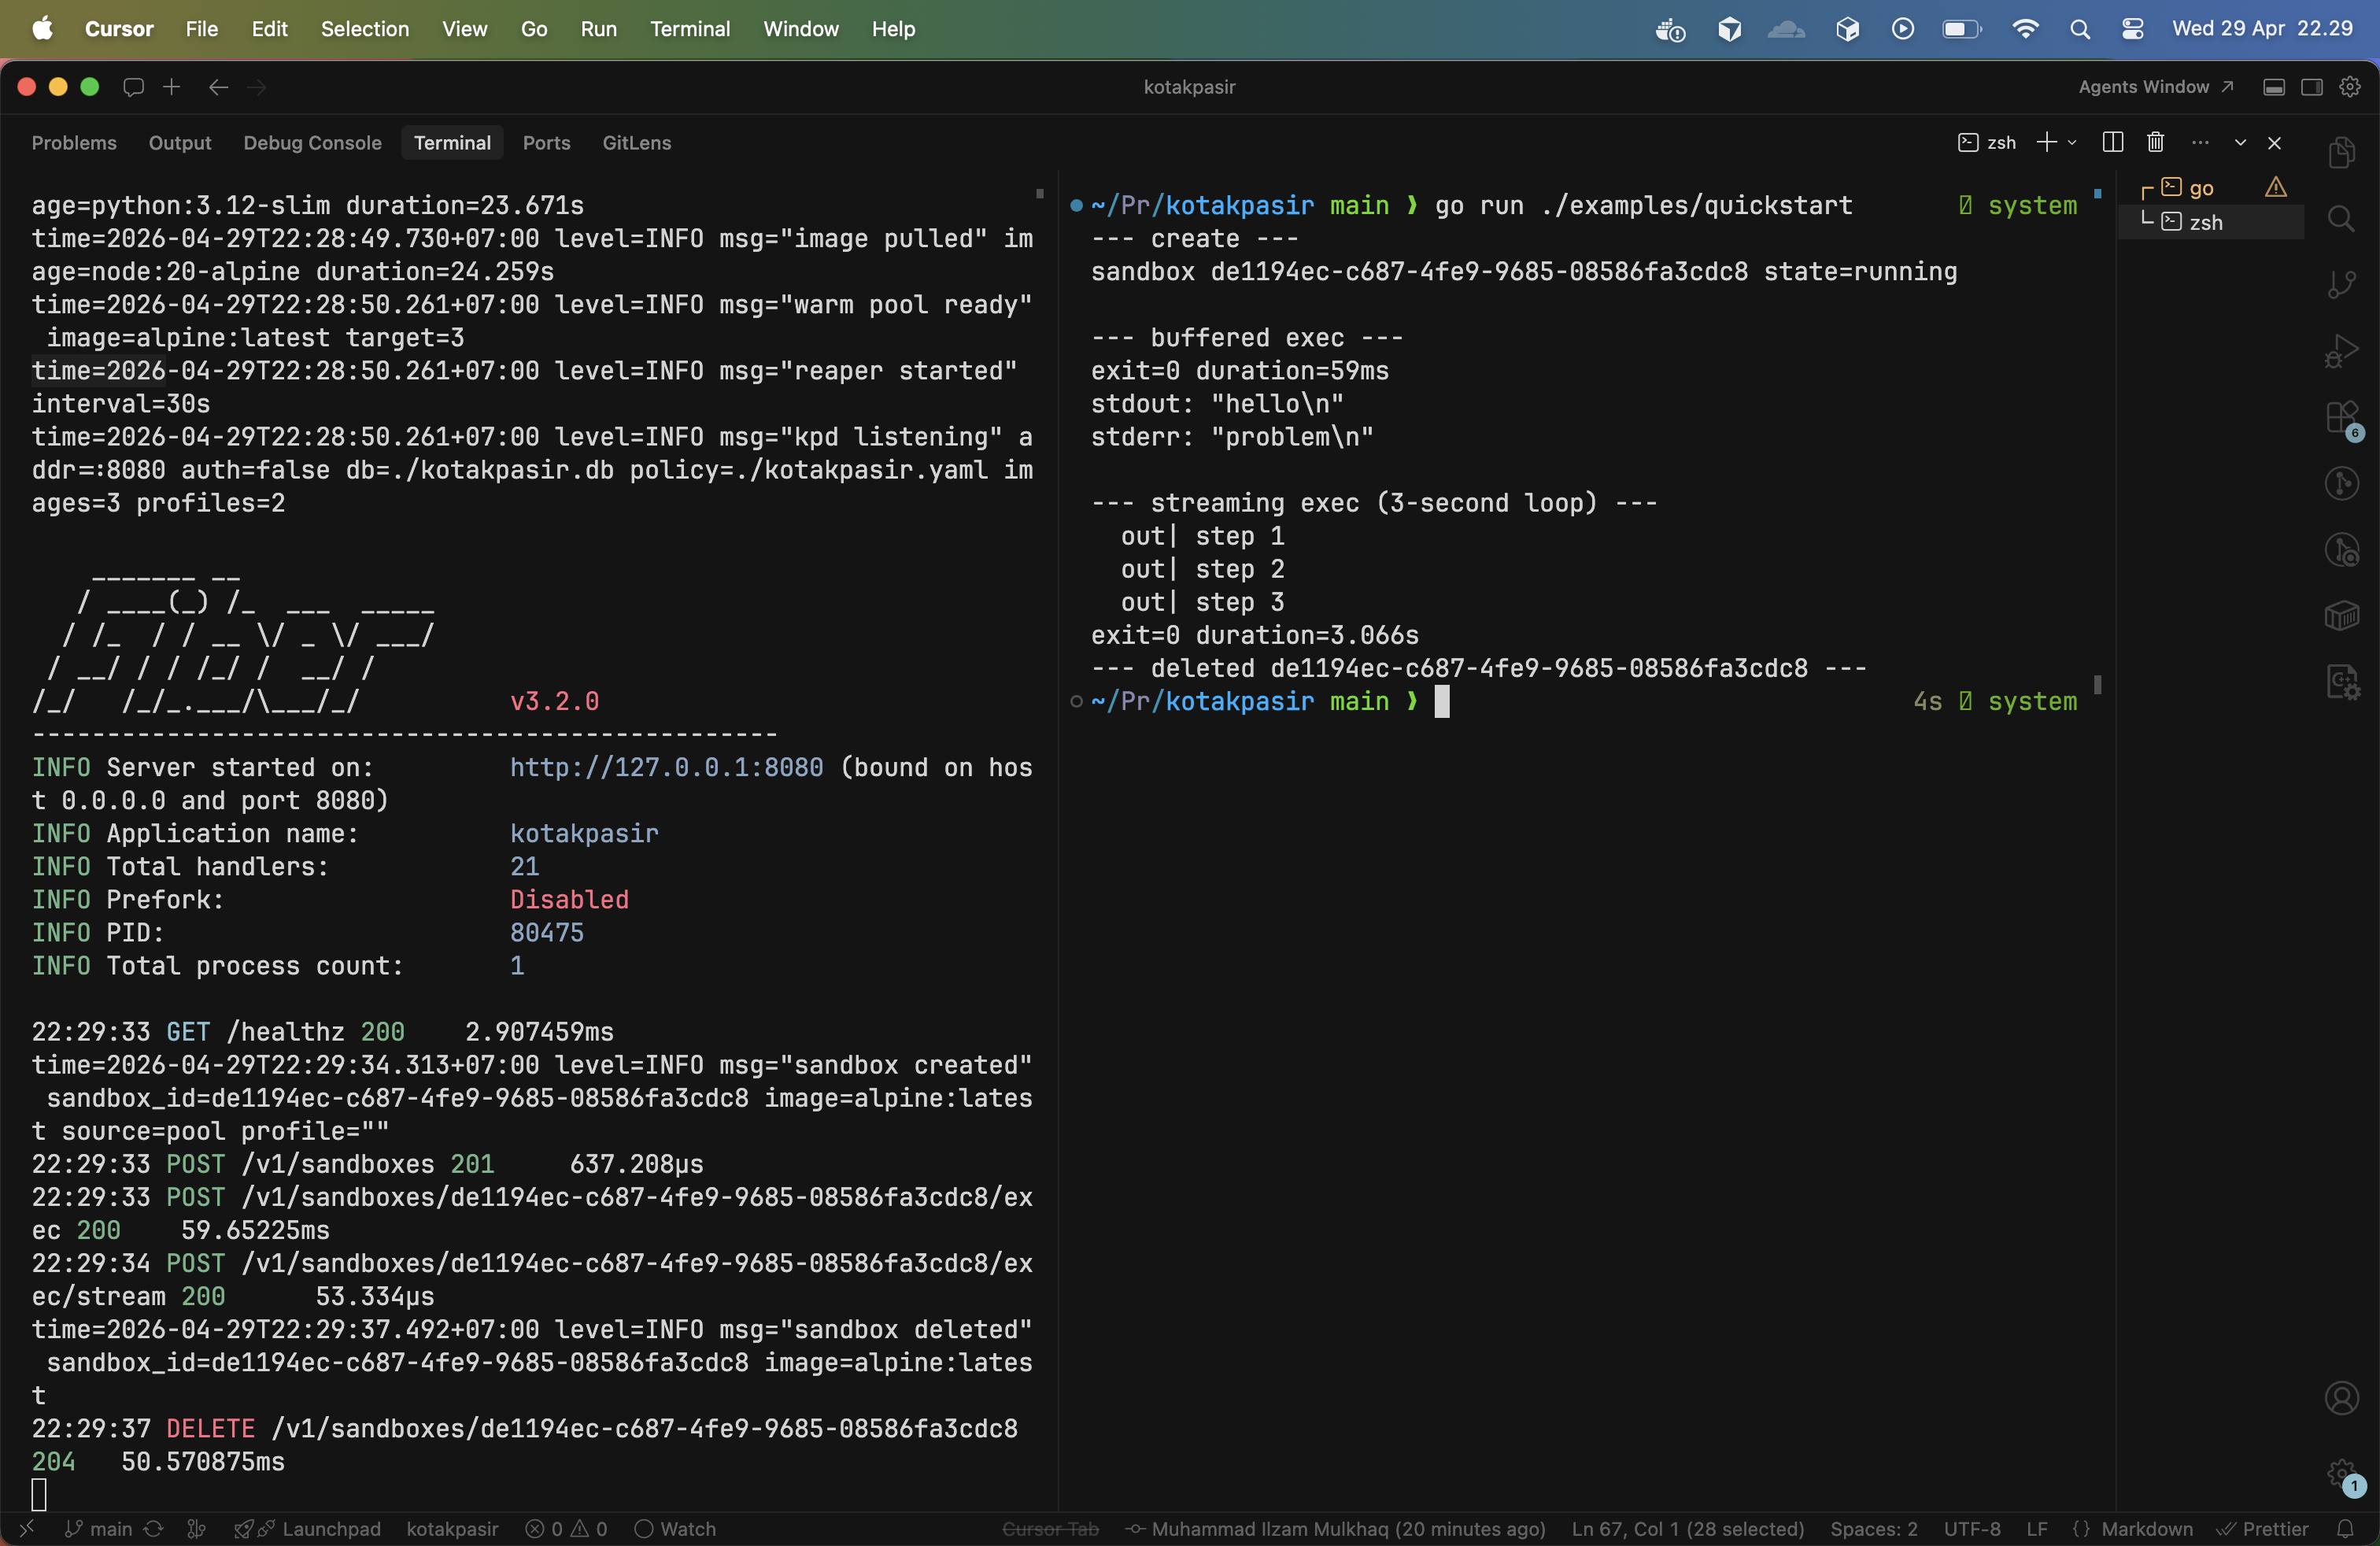Toggle Cursor Tab in status bar
The width and height of the screenshot is (2380, 1546).
[1050, 1528]
